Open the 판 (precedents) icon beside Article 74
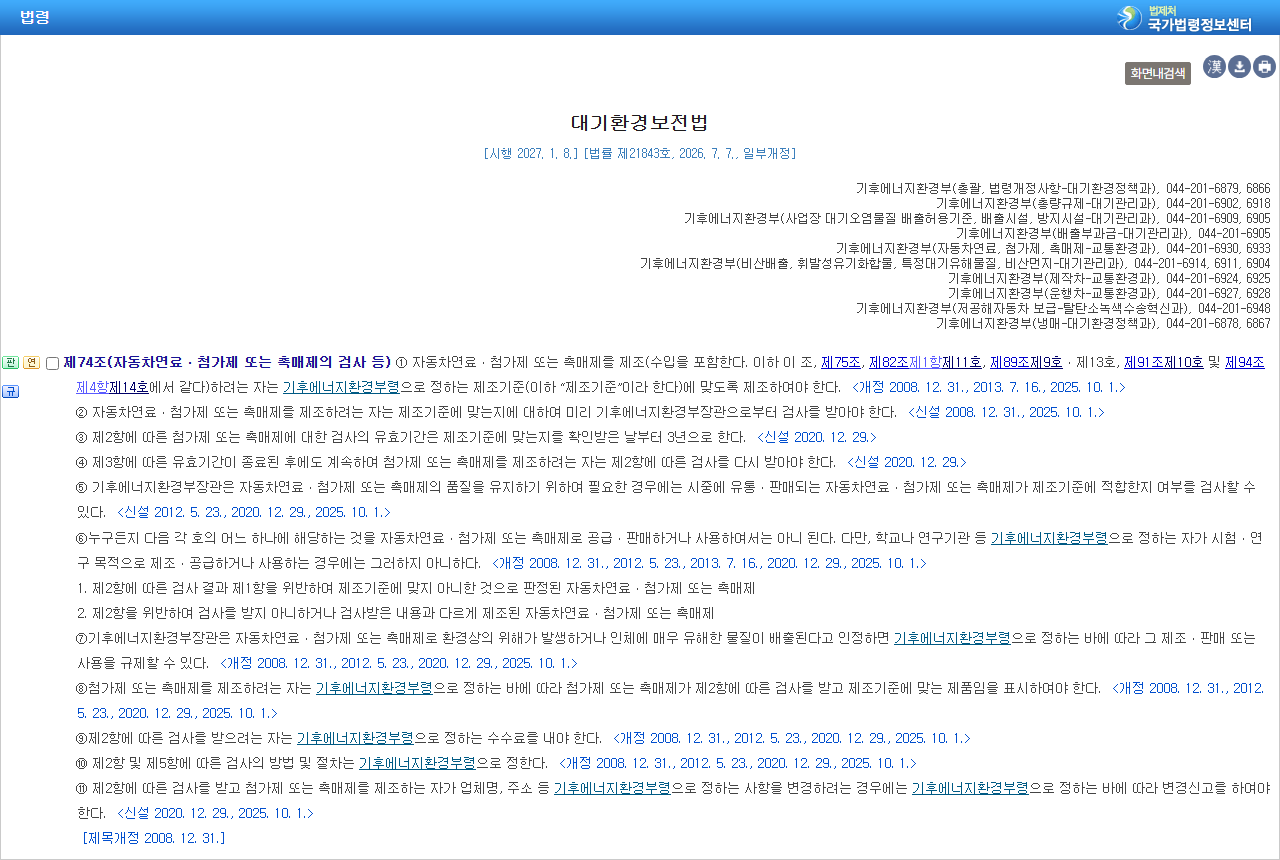Image resolution: width=1280 pixels, height=860 pixels. 11,362
